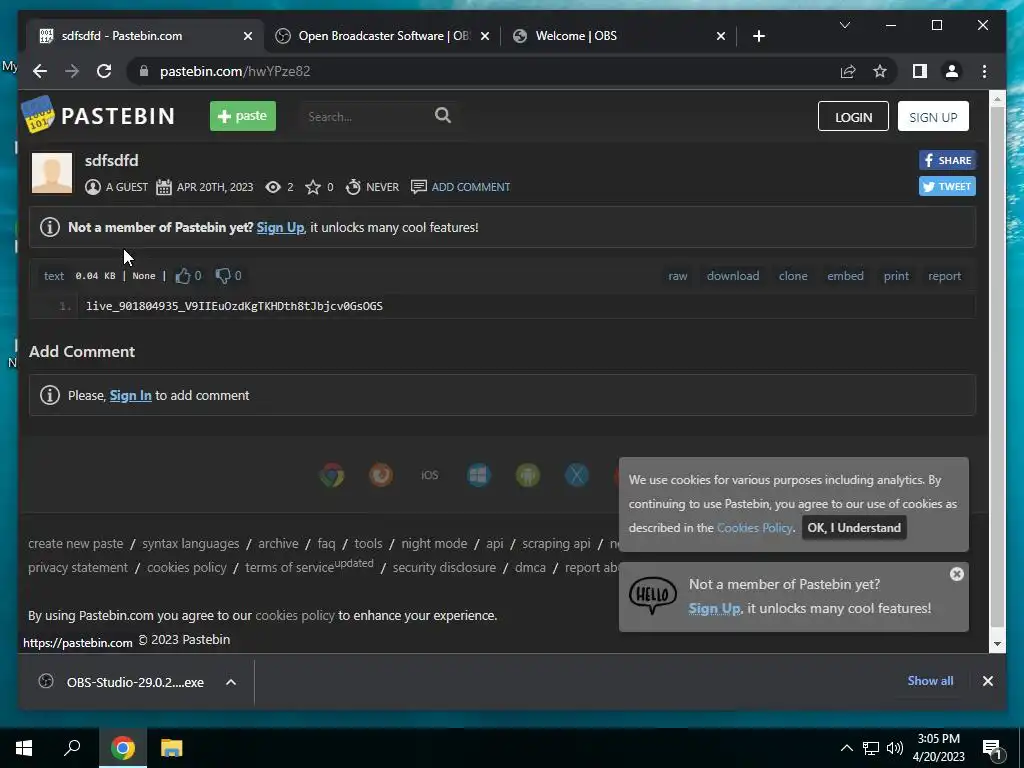The height and width of the screenshot is (768, 1024).
Task: Open the tab search dropdown
Action: (x=844, y=25)
